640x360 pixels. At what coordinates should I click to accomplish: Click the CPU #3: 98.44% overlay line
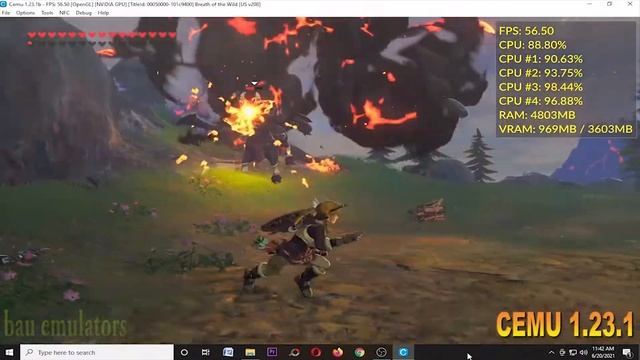[541, 87]
